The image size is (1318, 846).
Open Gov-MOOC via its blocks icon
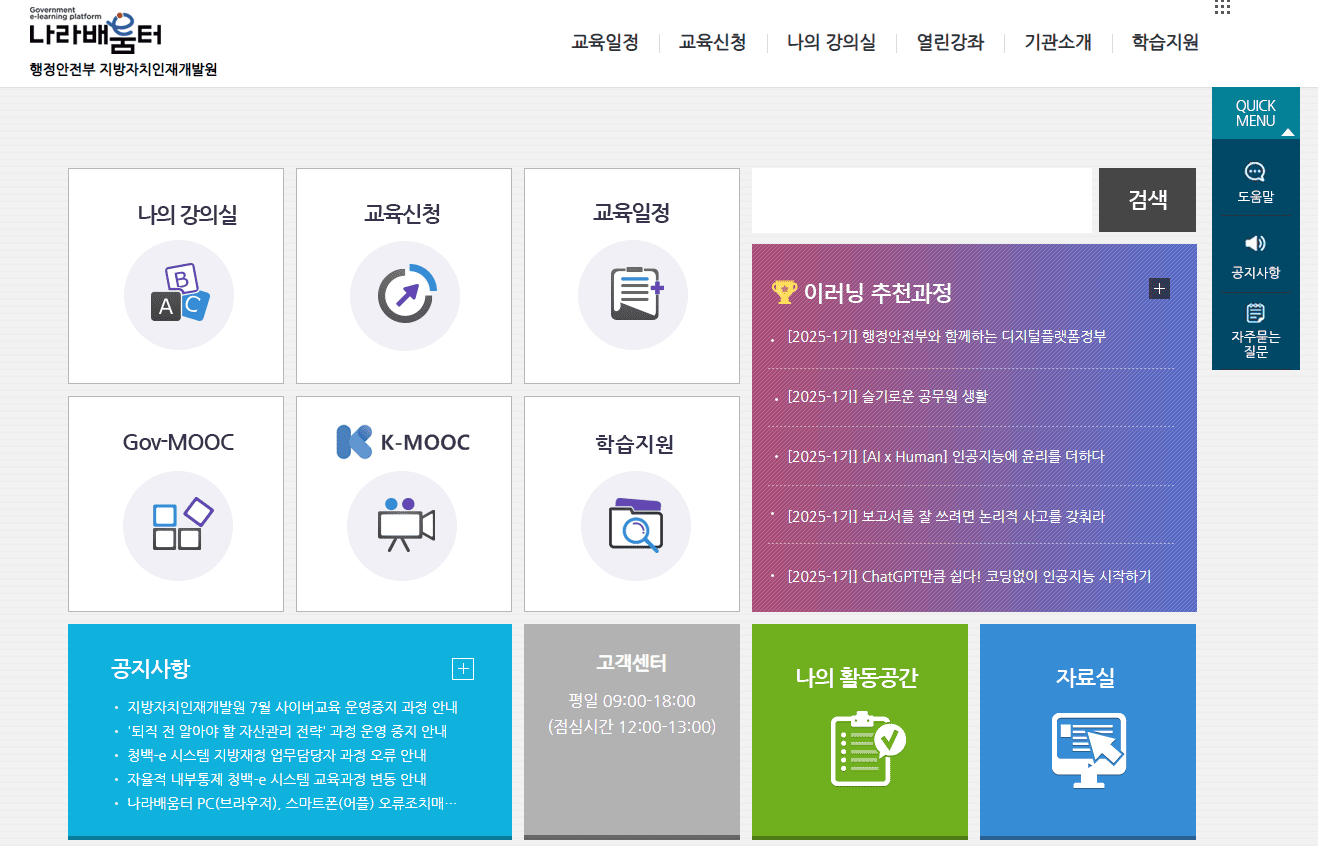tap(178, 525)
